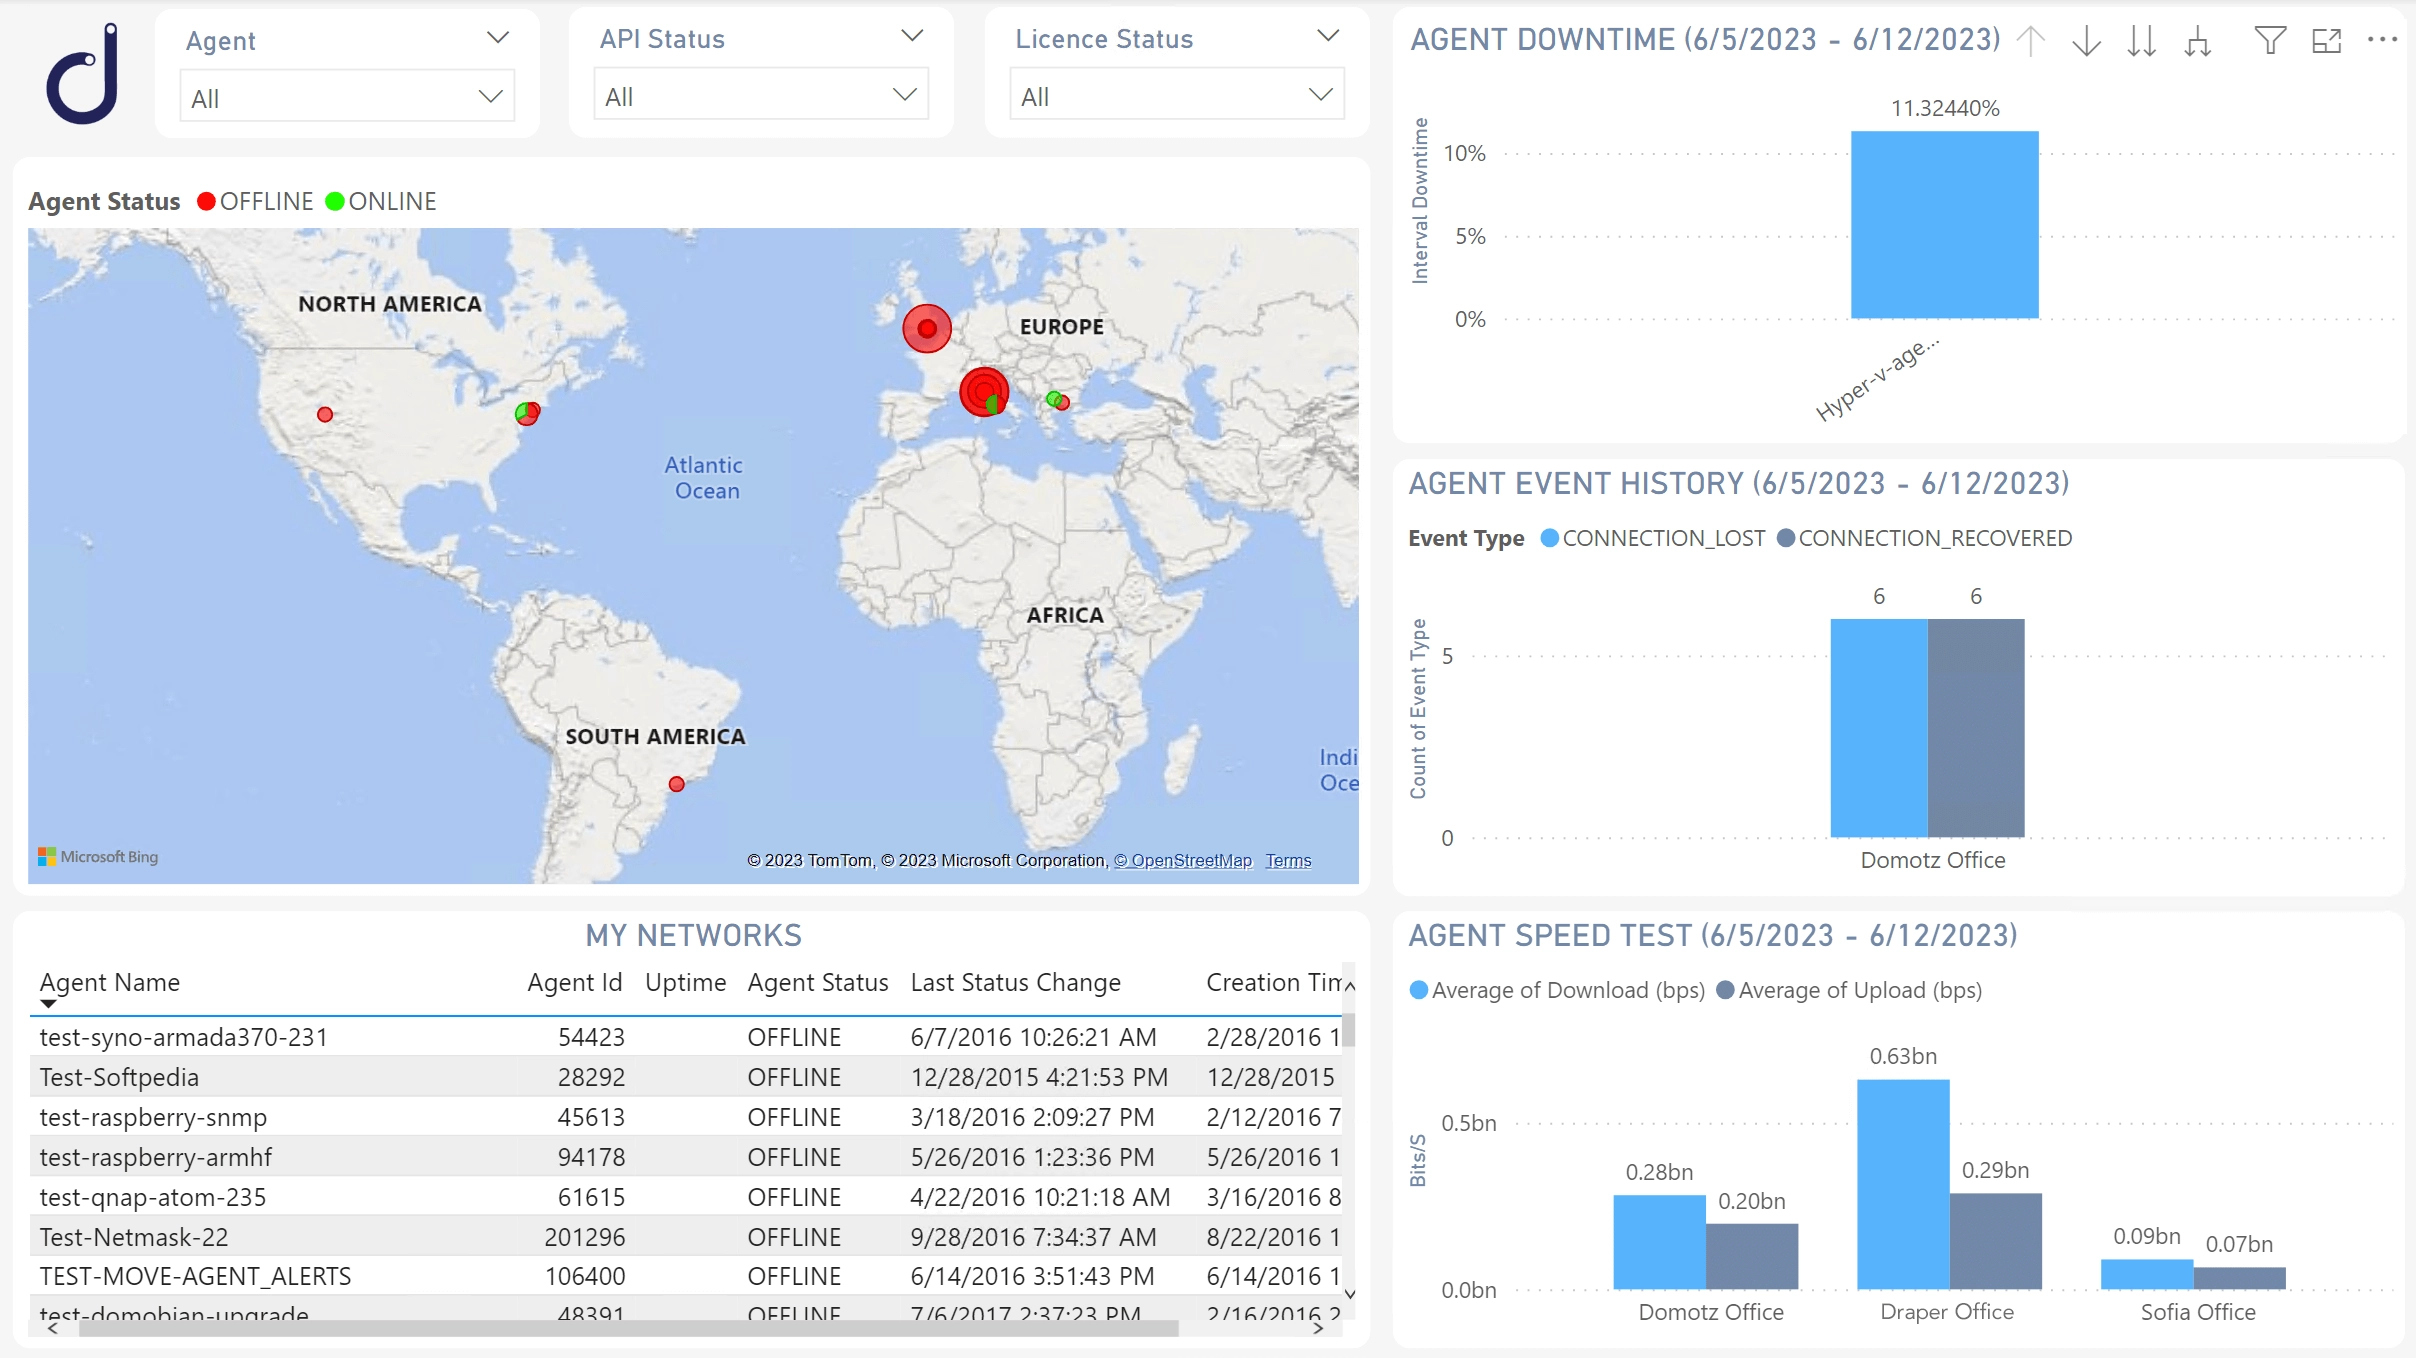Click Domotz Office CONNECTION_LOST bar
The width and height of the screenshot is (2416, 1358).
click(1879, 728)
